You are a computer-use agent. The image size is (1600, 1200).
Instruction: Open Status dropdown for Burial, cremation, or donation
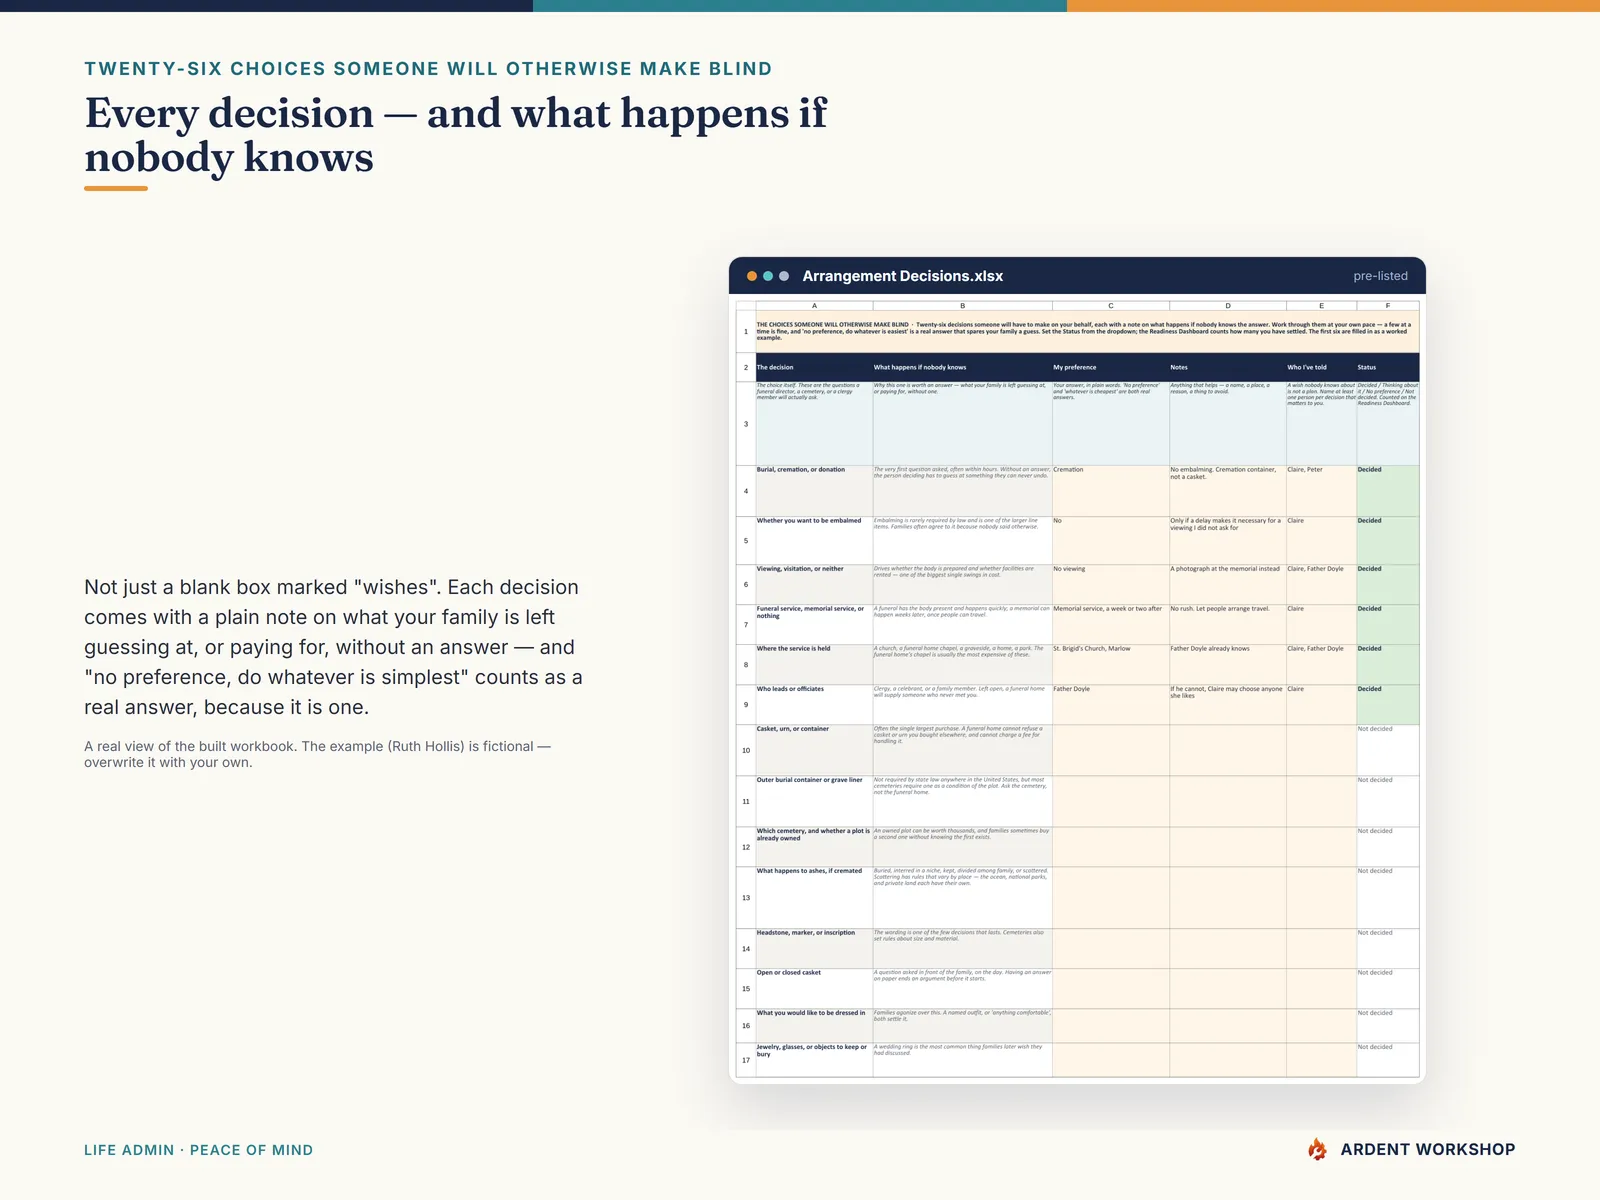pos(1387,491)
